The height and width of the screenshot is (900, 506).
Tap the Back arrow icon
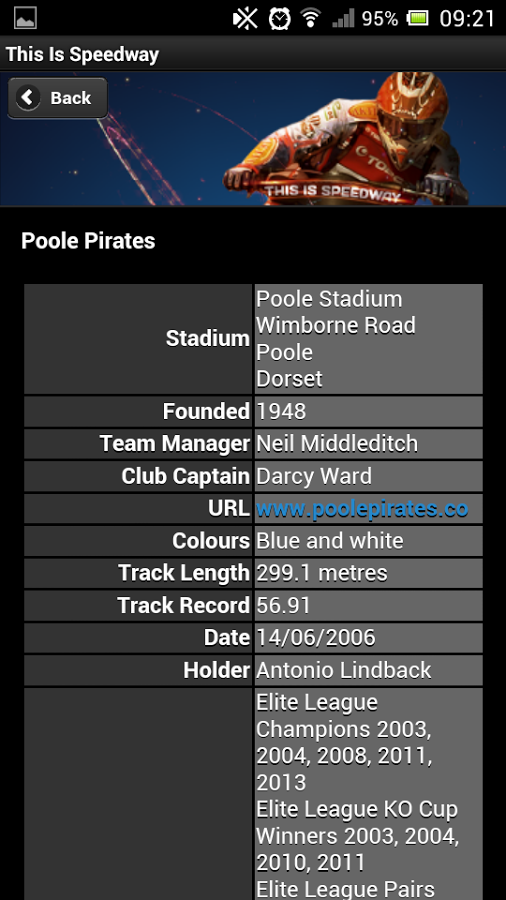[x=28, y=98]
